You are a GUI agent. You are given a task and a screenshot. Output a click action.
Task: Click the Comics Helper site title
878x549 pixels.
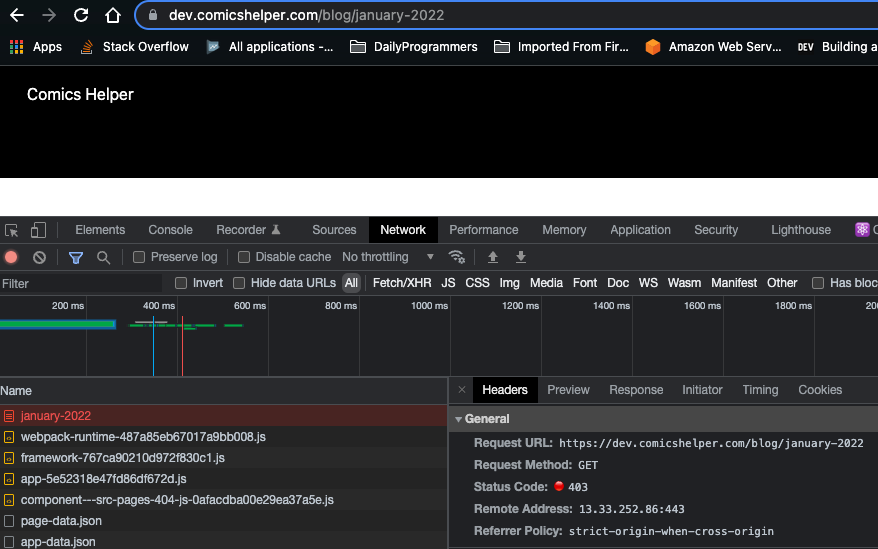click(80, 94)
